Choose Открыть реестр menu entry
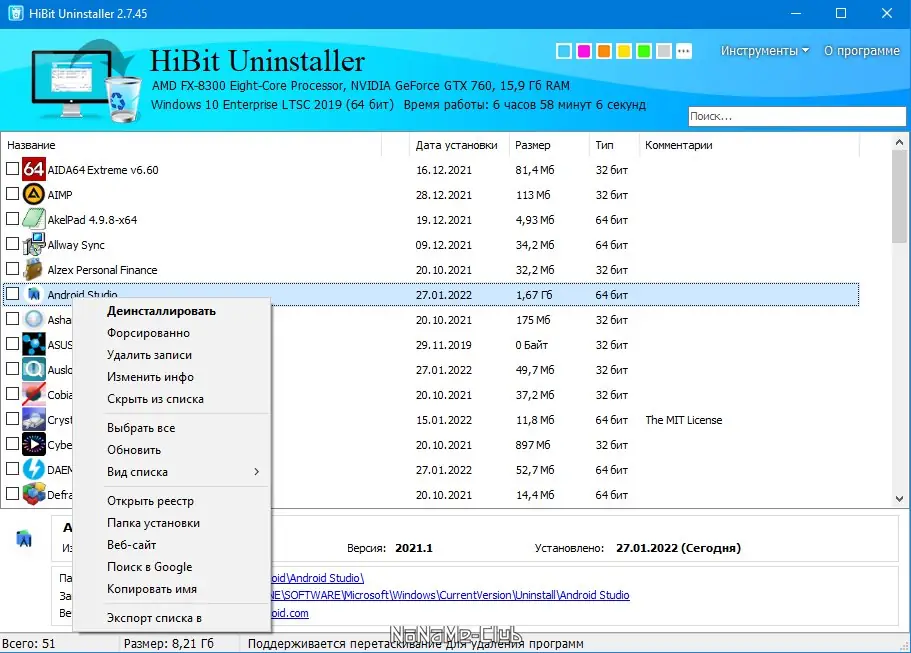The height and width of the screenshot is (653, 911). (x=172, y=501)
